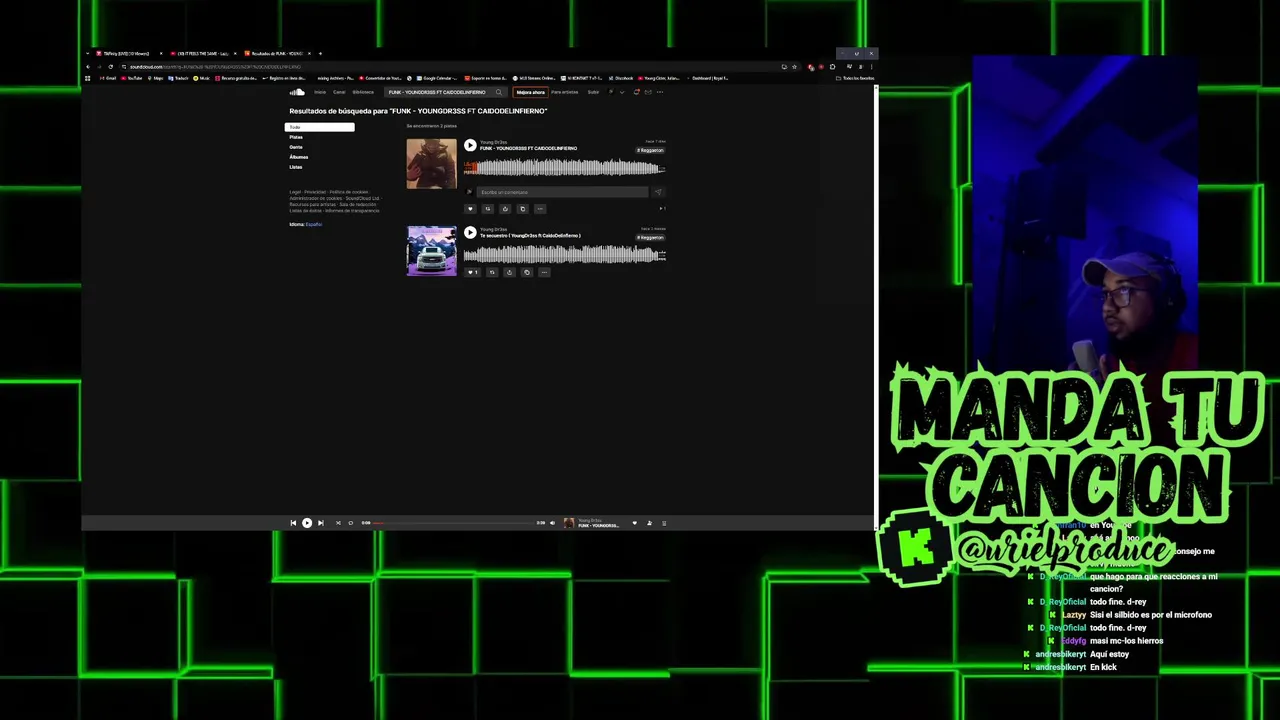The width and height of the screenshot is (1280, 720).
Task: Open the Canal nav item
Action: (x=339, y=92)
